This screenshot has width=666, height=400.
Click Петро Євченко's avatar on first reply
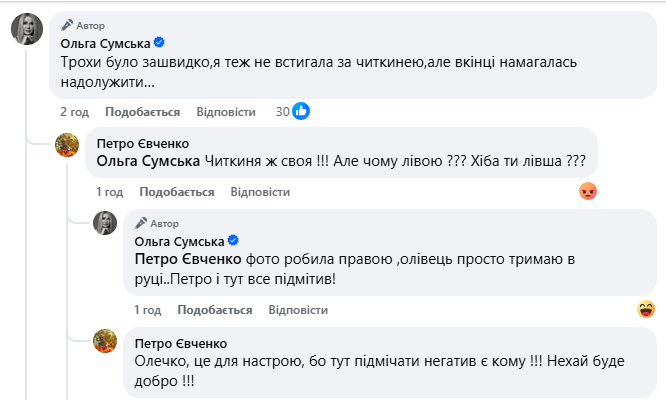coord(67,144)
